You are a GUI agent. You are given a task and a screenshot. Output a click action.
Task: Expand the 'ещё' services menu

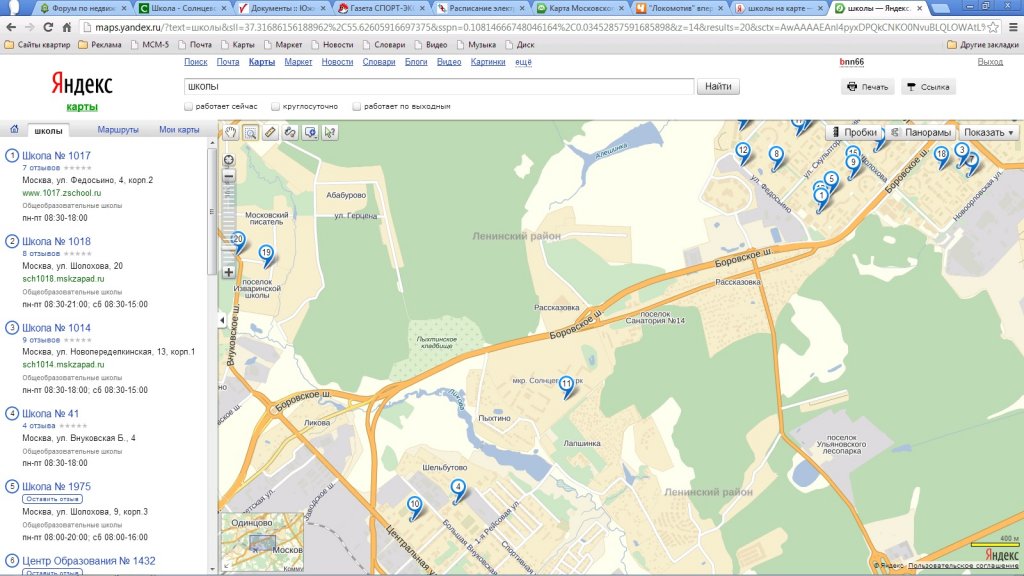523,62
